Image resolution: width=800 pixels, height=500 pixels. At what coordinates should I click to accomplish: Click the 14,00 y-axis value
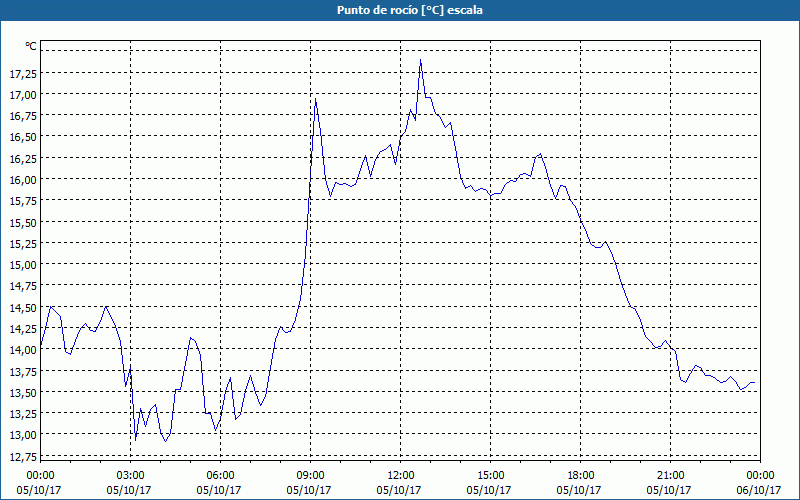23,350
